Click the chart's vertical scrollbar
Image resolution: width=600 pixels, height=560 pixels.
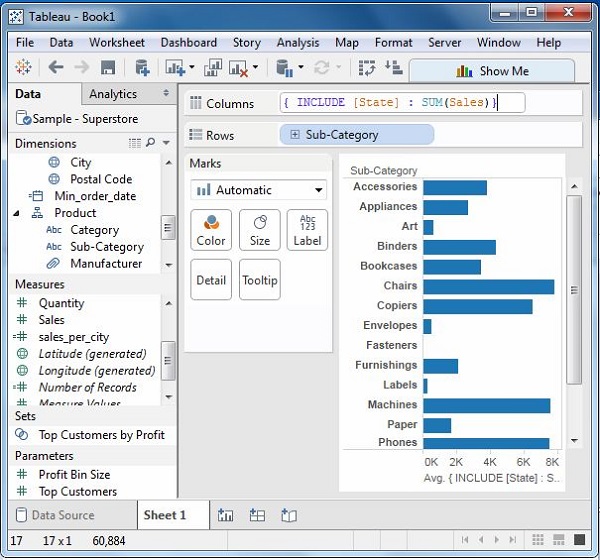573,290
